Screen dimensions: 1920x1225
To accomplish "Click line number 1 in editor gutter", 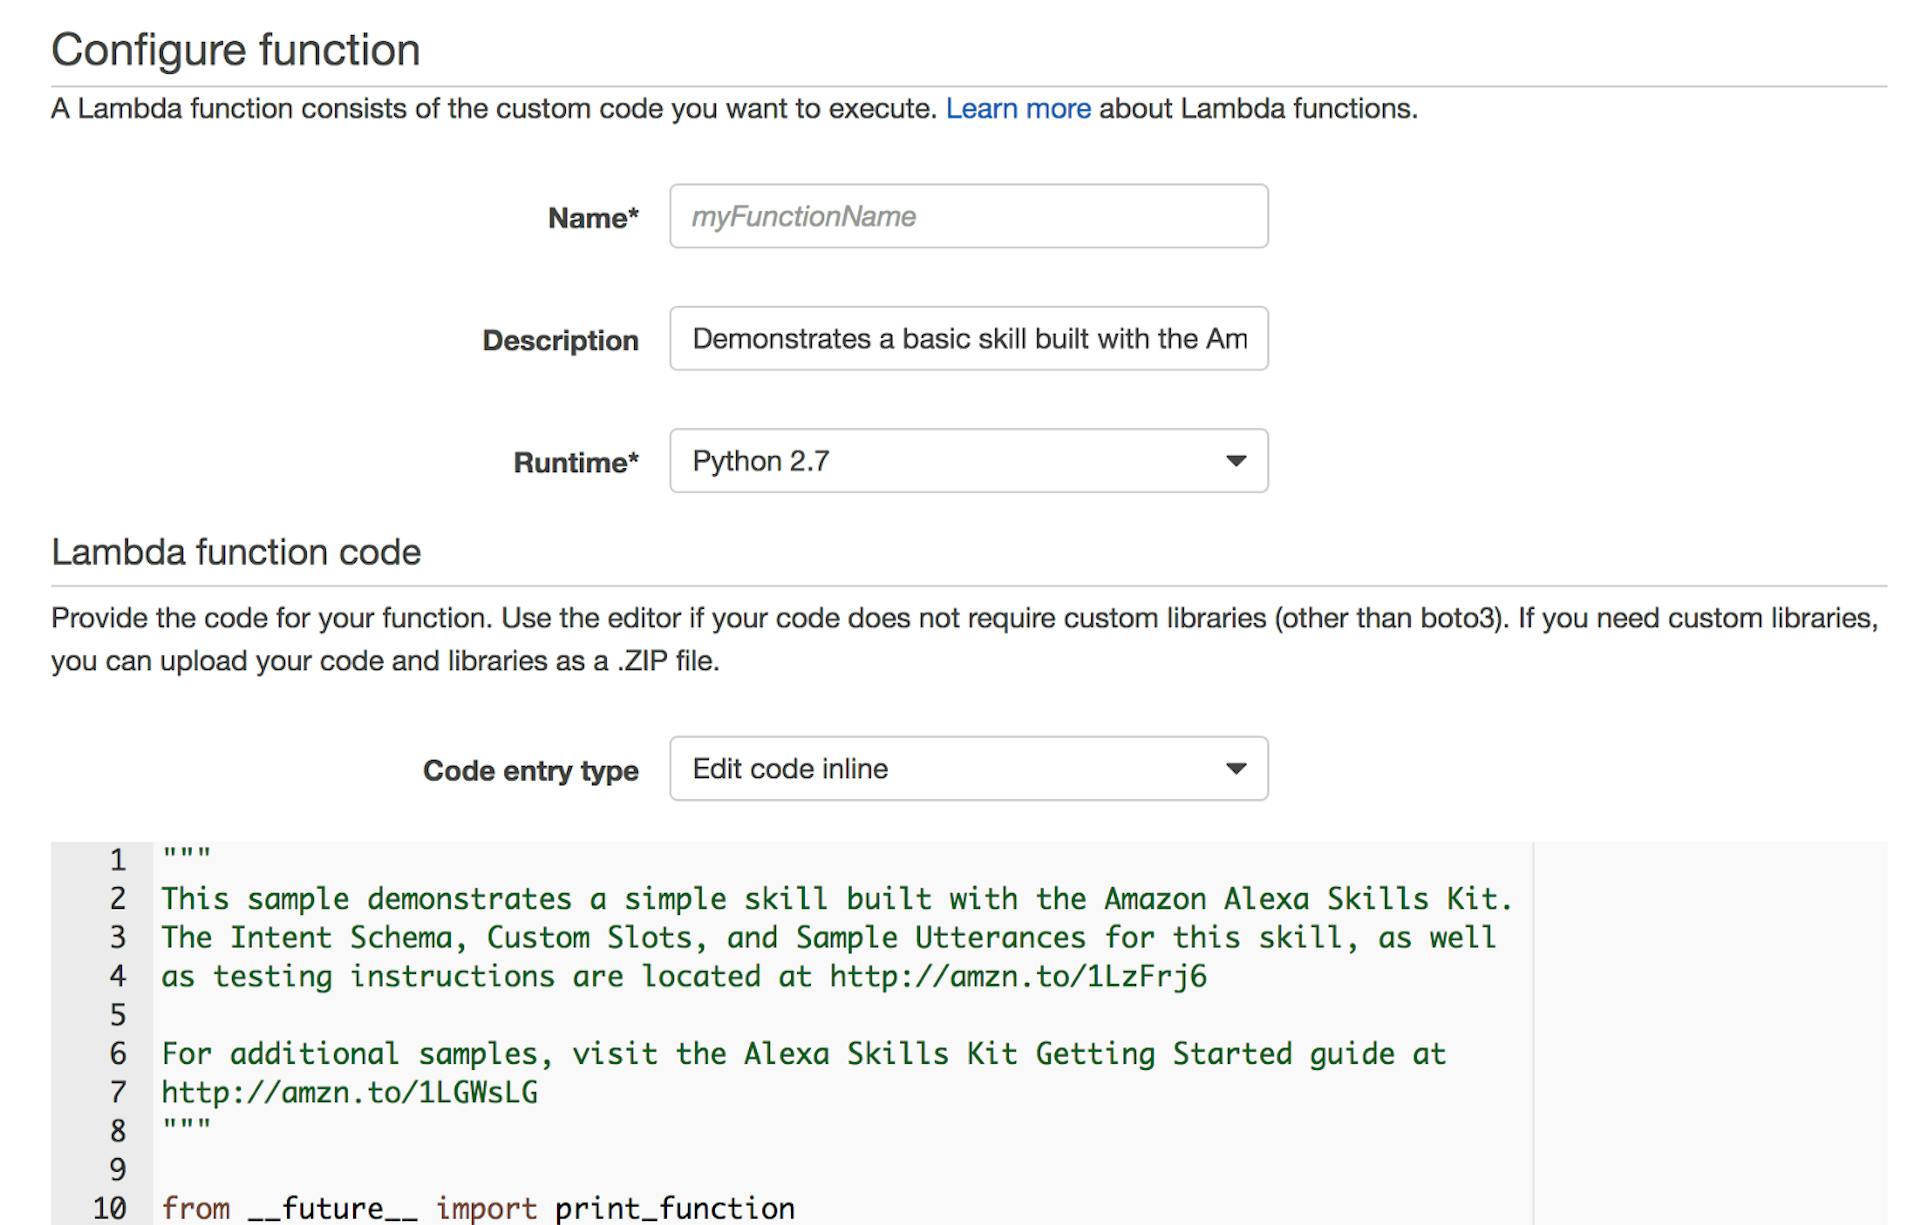I will [x=117, y=860].
